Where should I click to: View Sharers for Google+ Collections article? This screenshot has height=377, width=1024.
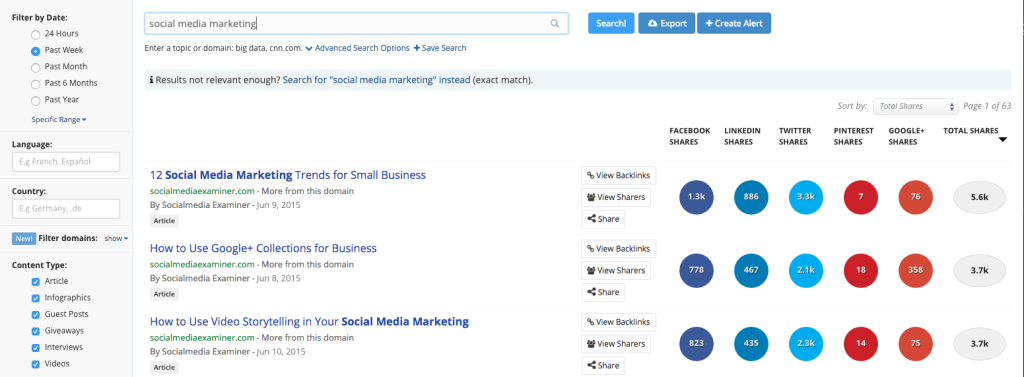point(616,270)
